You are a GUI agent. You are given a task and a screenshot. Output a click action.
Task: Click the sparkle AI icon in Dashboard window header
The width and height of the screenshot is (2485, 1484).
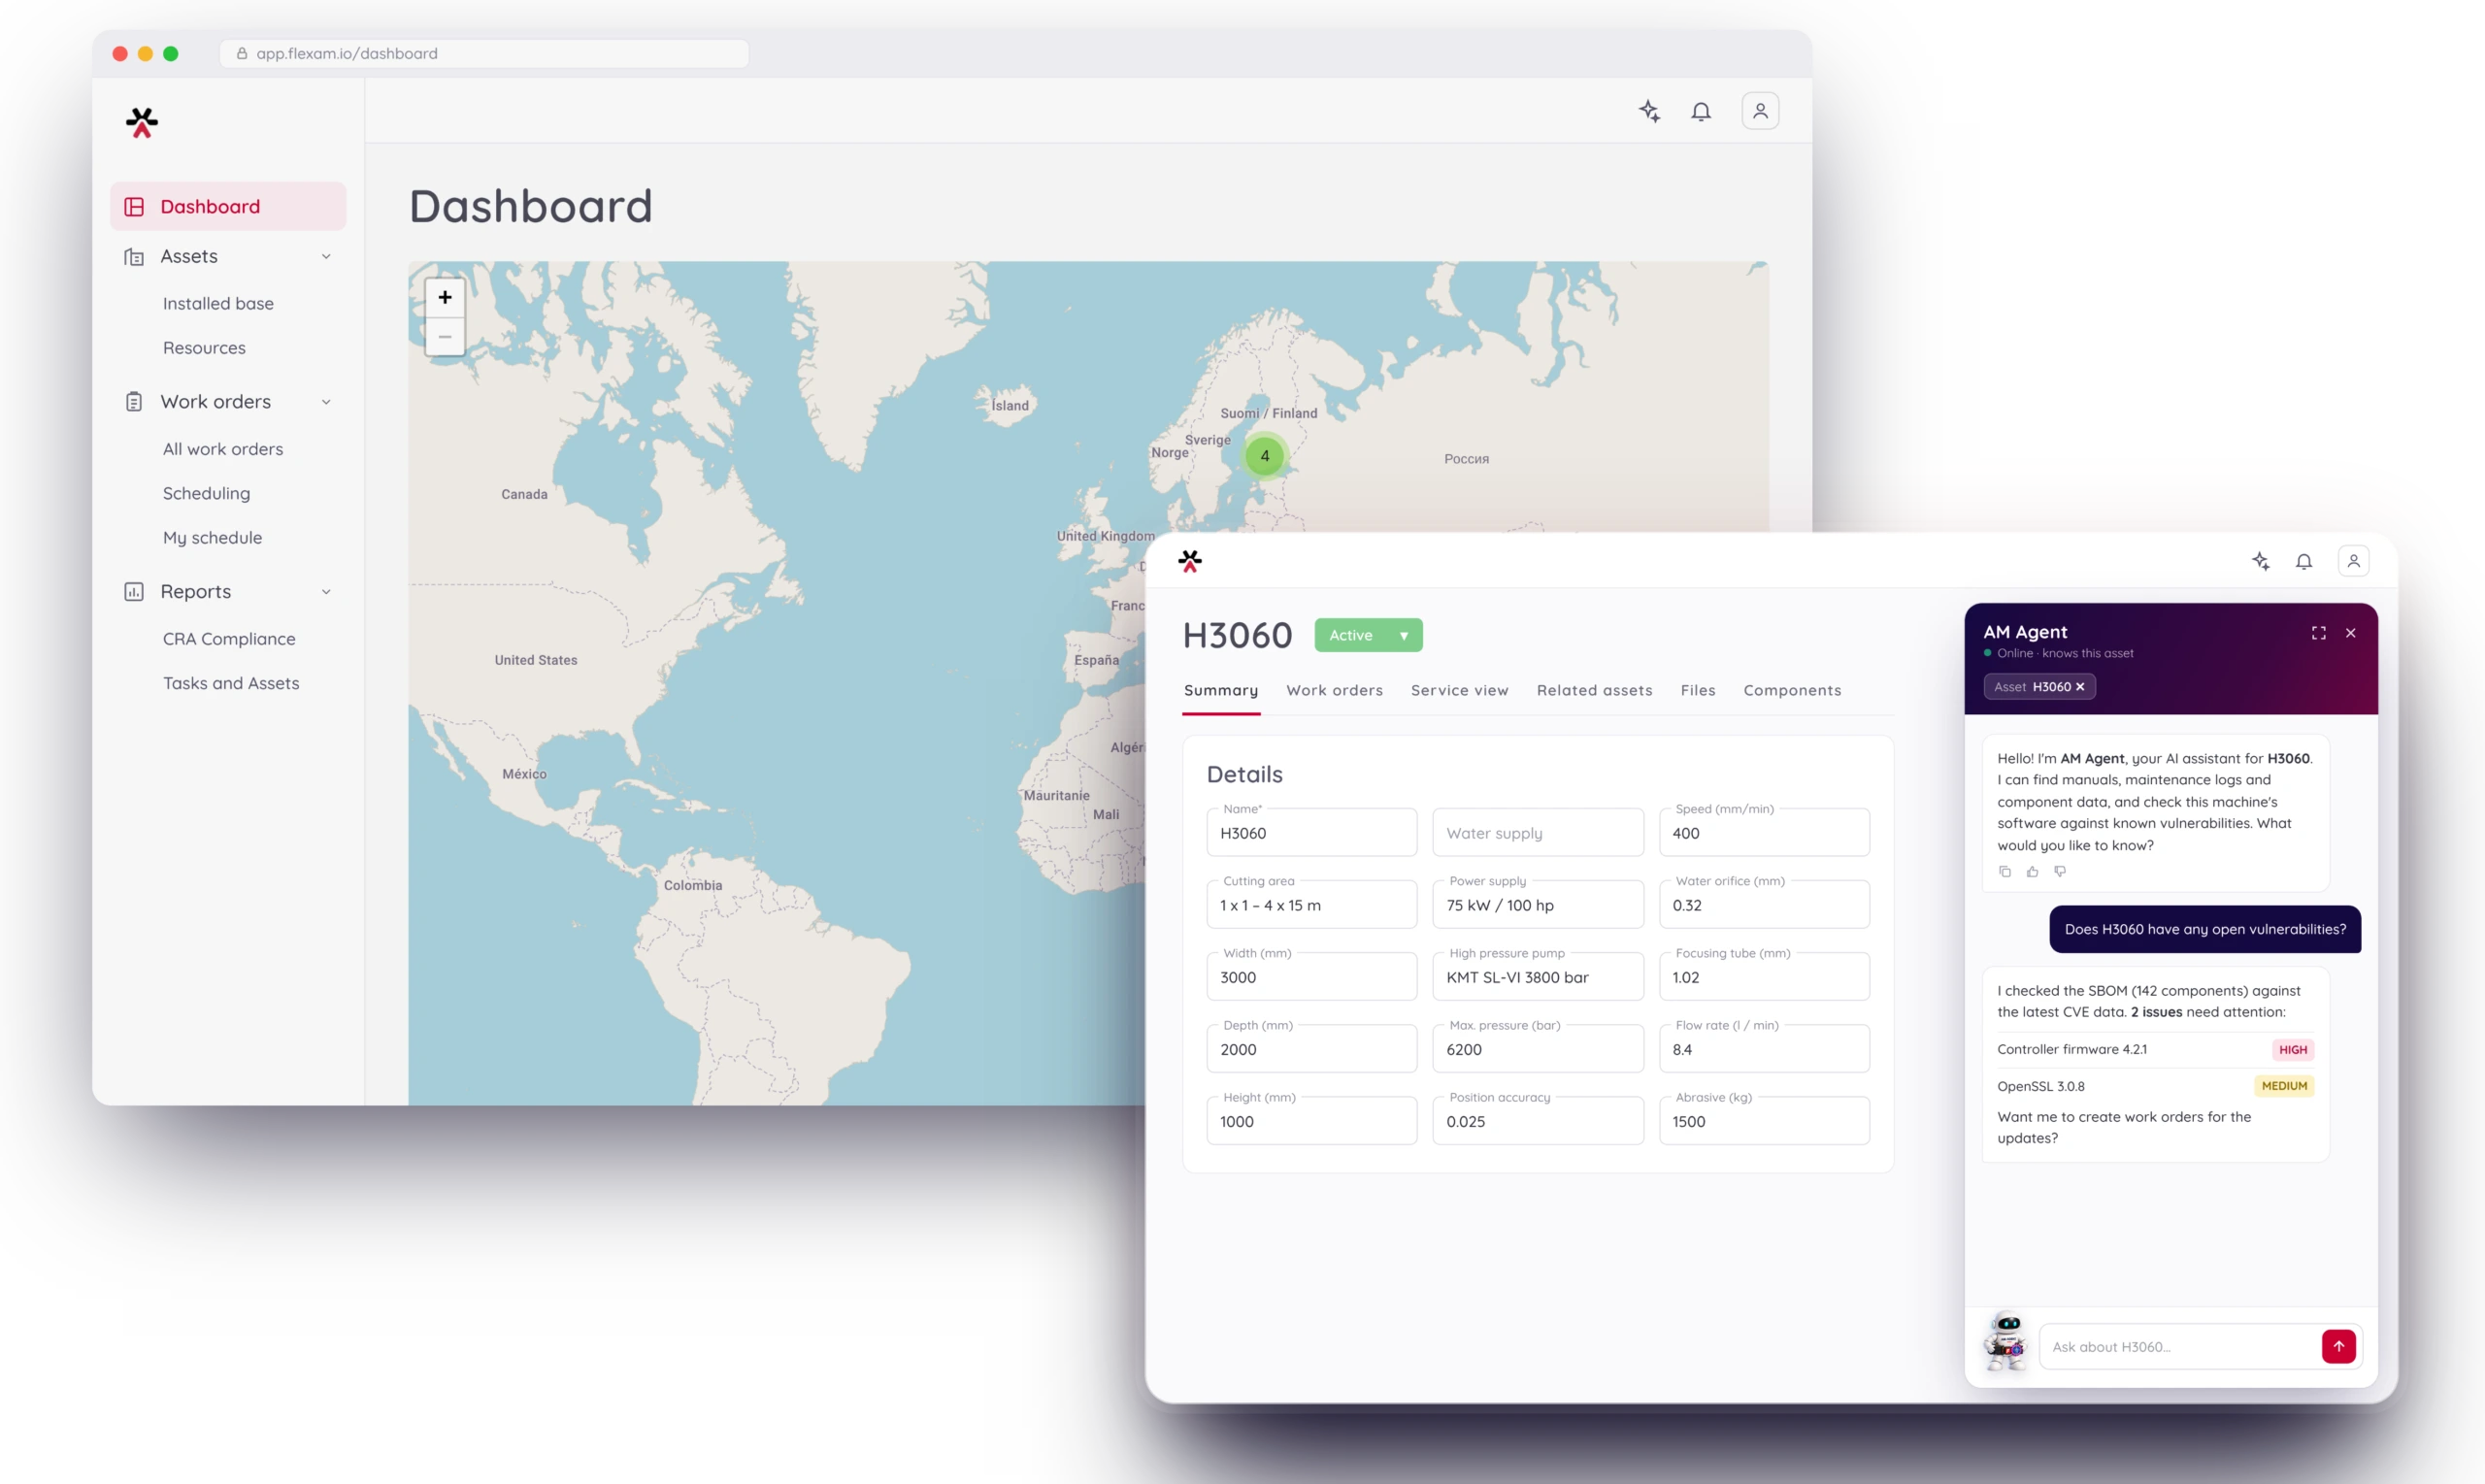click(1650, 111)
